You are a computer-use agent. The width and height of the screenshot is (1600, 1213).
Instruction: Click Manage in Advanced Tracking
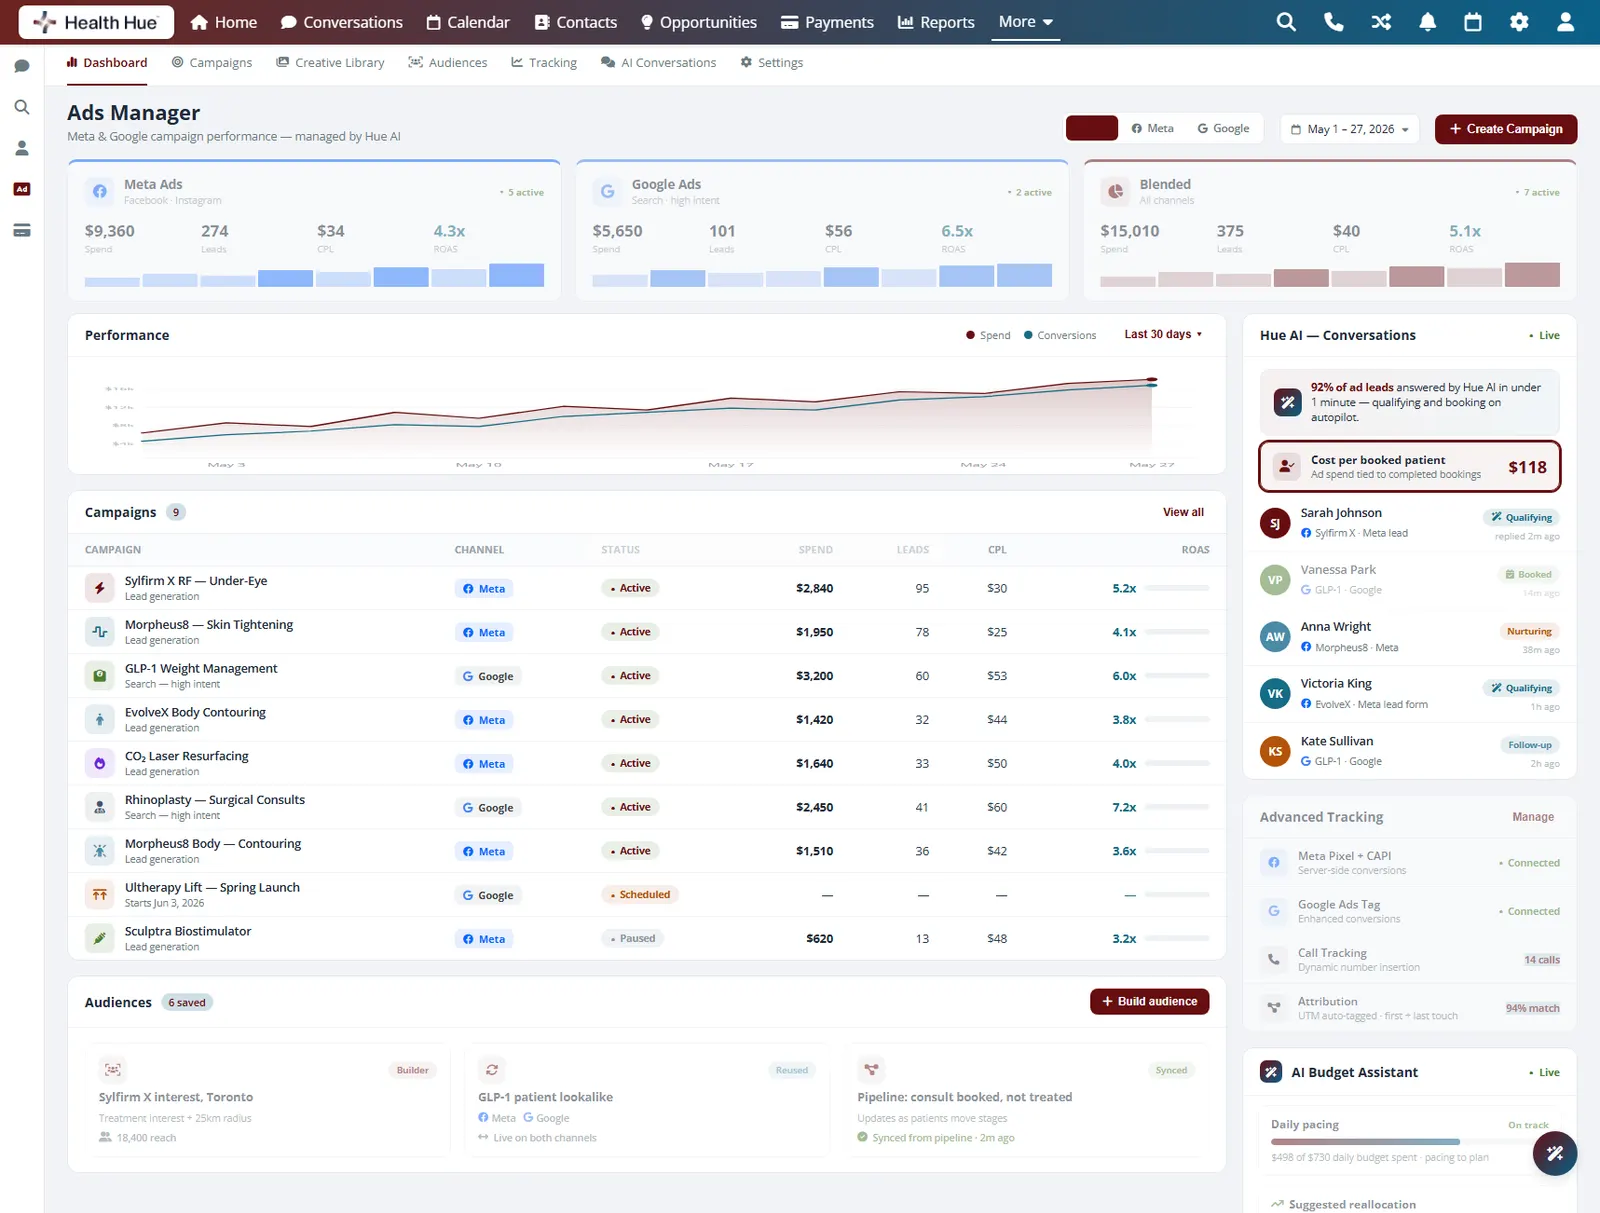[1533, 817]
